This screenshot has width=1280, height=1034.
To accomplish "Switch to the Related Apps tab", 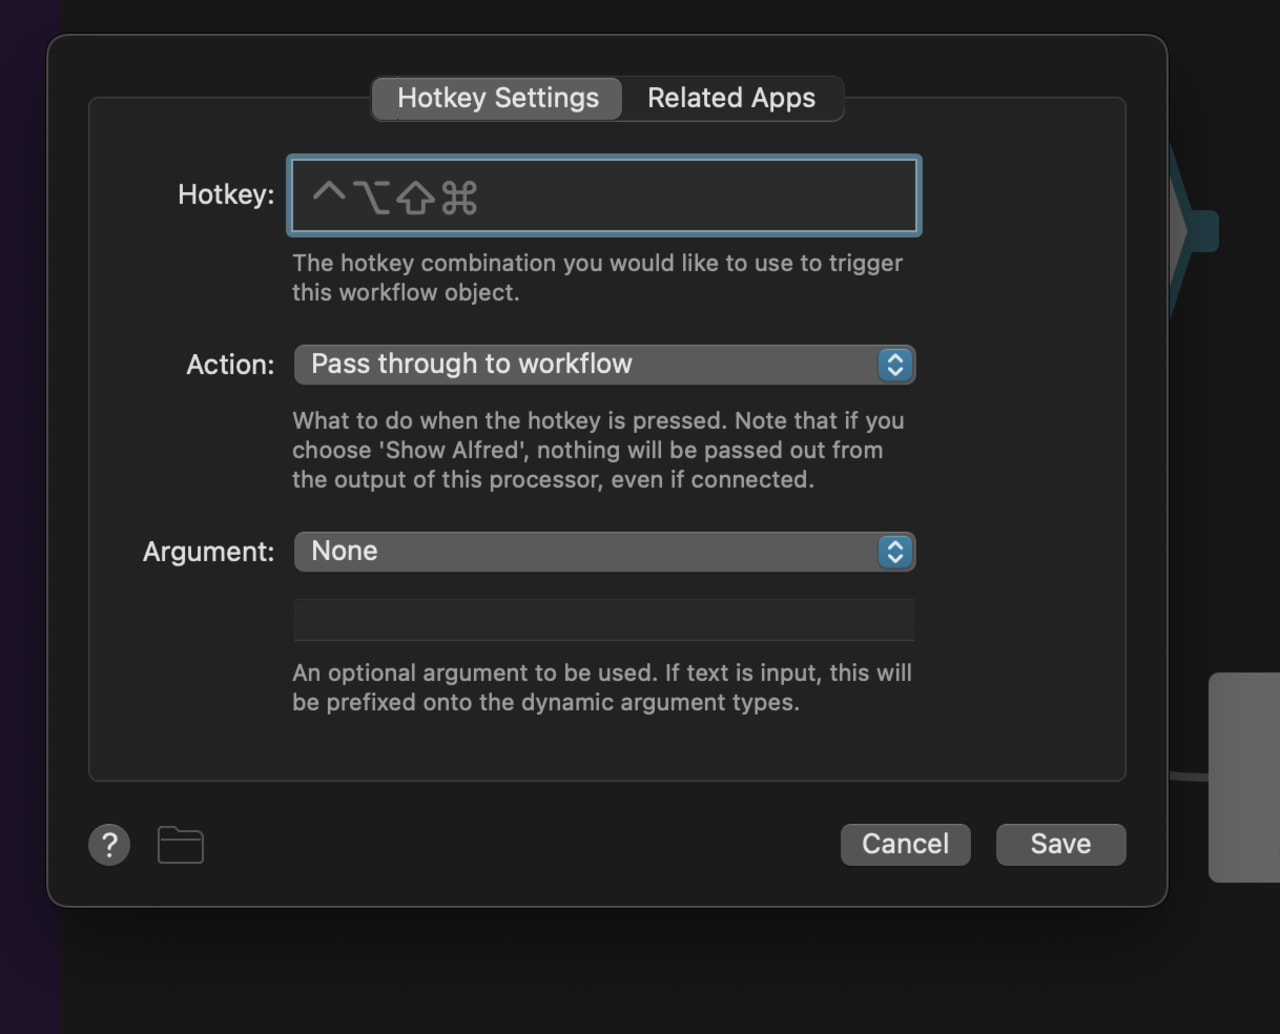I will [731, 98].
